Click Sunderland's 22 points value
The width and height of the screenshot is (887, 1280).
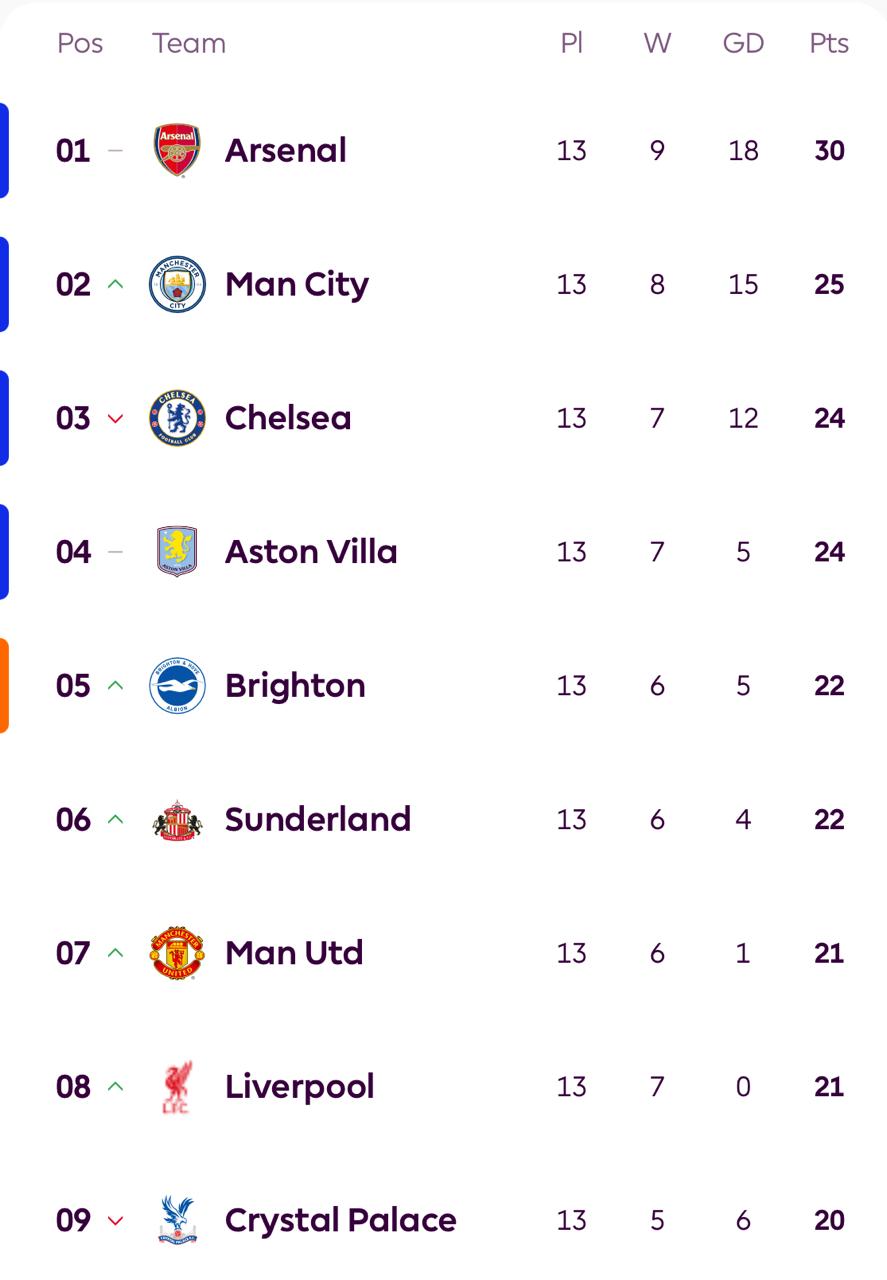point(829,820)
